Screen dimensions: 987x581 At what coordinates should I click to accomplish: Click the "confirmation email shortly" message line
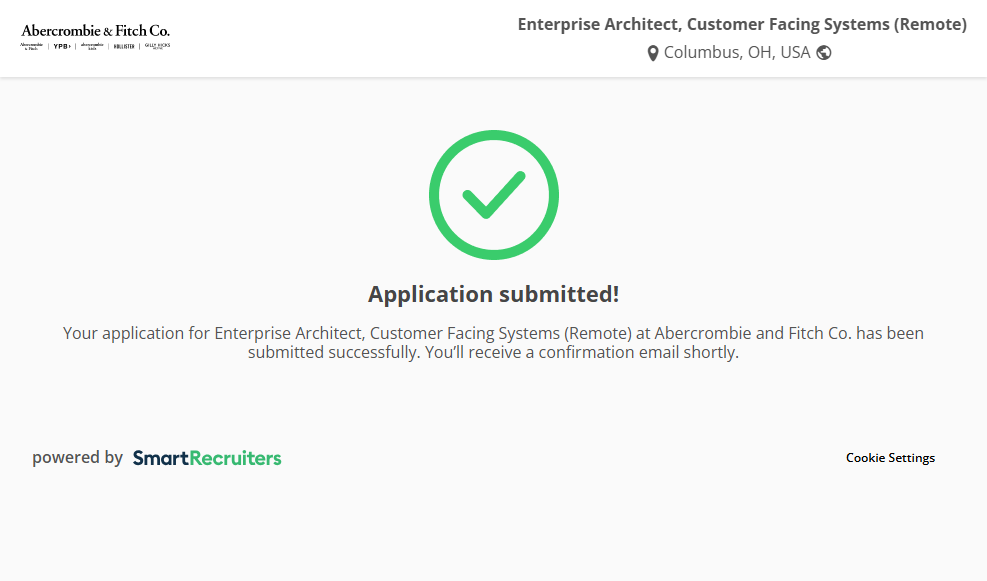[x=493, y=353]
